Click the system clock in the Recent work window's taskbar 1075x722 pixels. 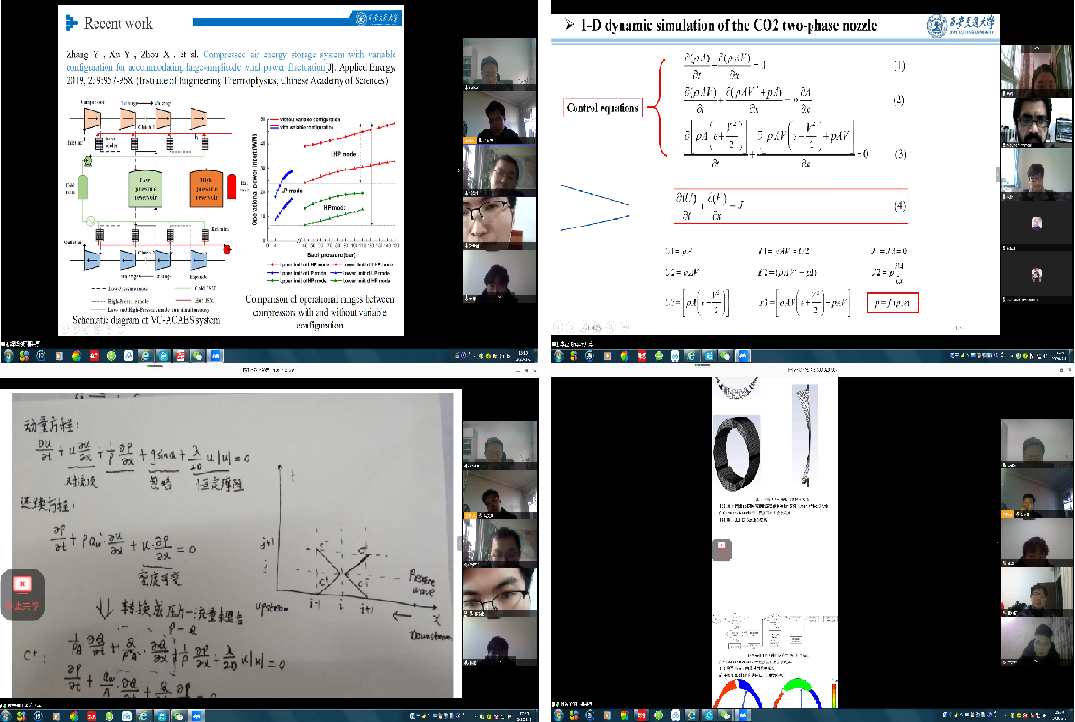tap(520, 354)
